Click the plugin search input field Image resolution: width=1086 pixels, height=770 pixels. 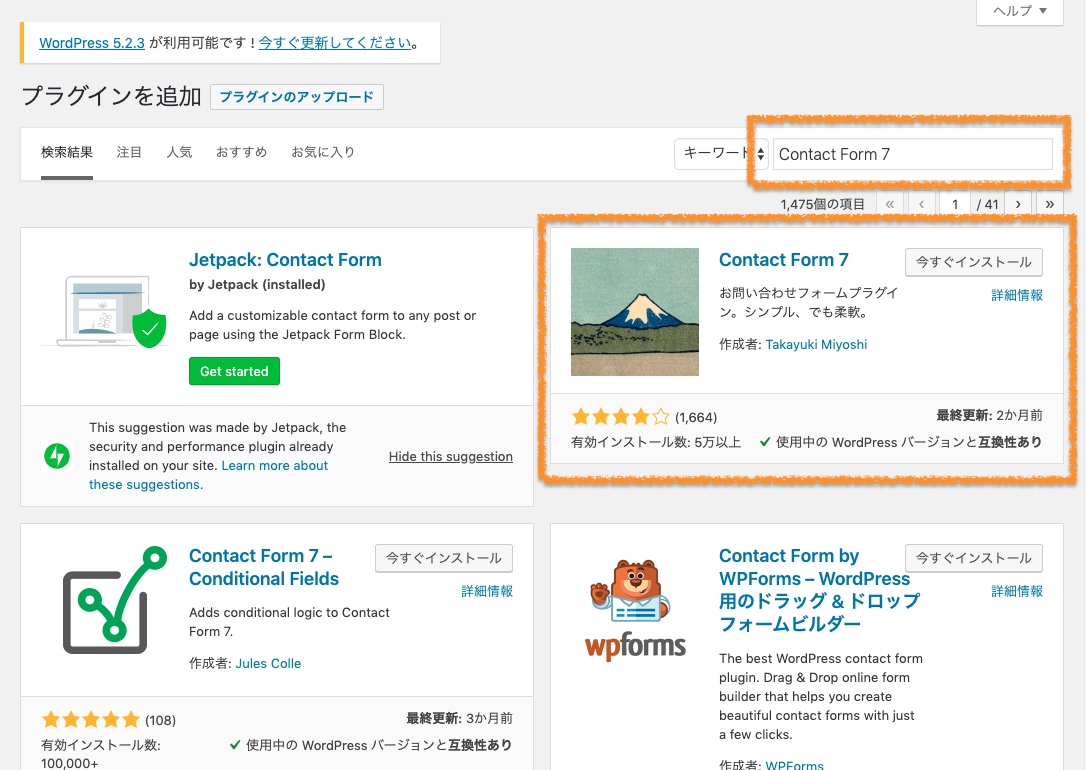click(912, 154)
